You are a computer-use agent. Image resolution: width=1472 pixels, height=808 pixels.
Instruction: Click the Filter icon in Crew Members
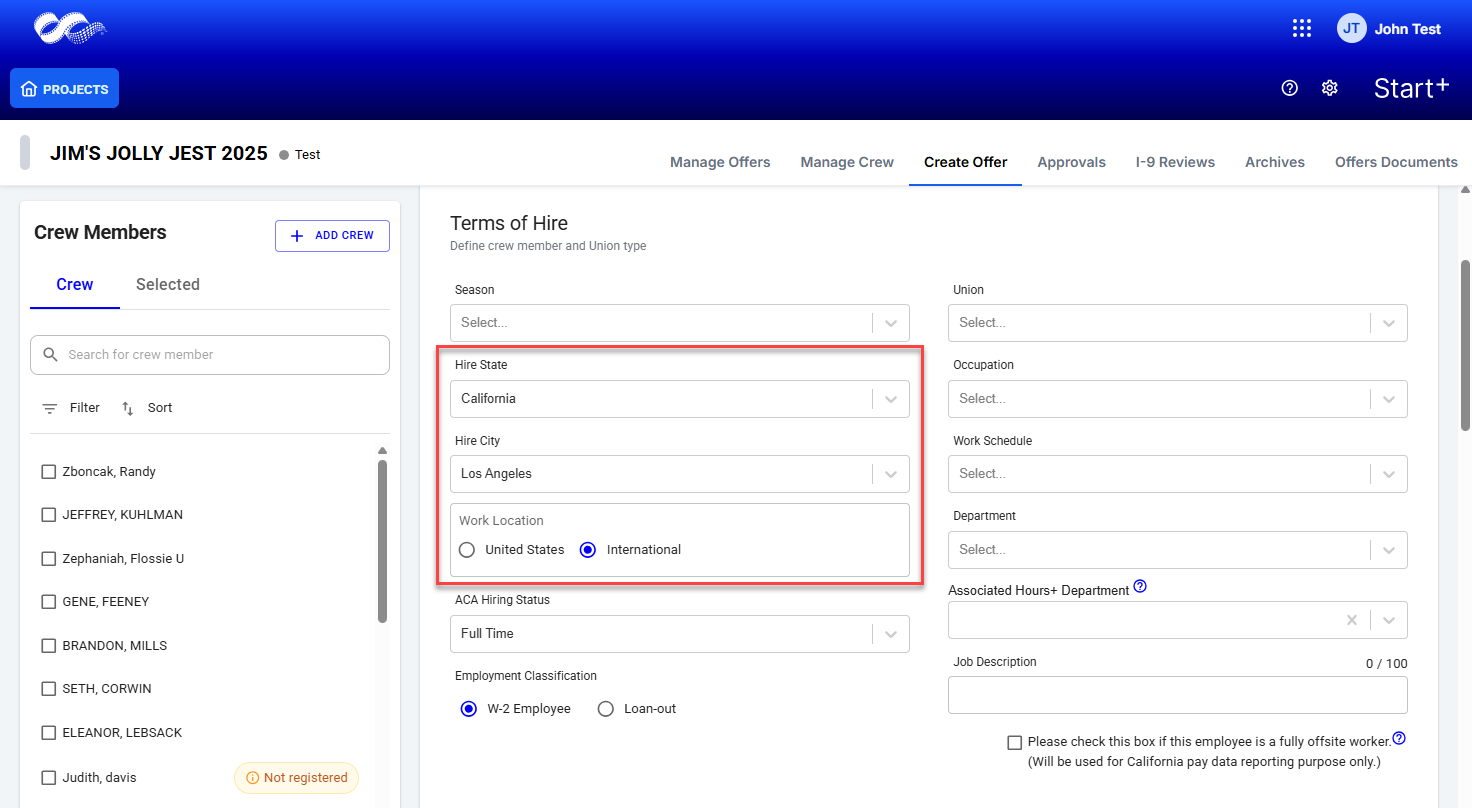point(50,408)
